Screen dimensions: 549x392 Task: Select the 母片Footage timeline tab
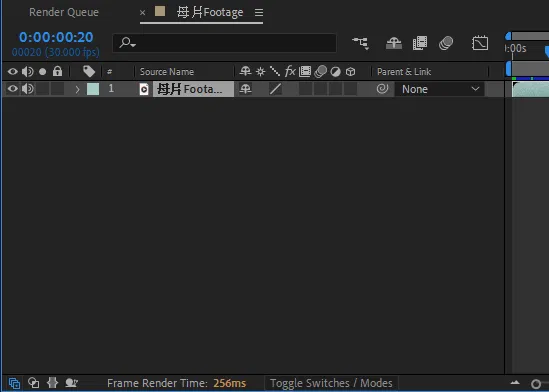pyautogui.click(x=210, y=13)
